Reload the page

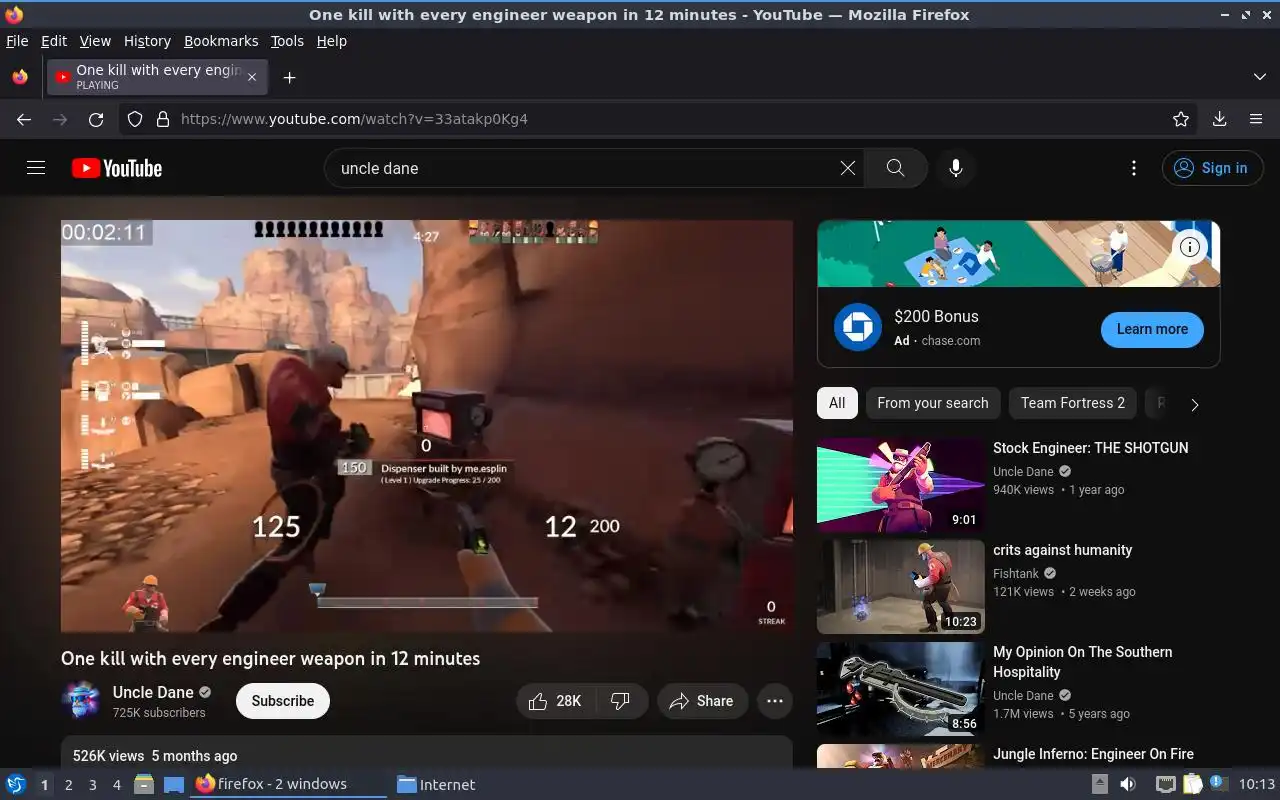pyautogui.click(x=96, y=119)
